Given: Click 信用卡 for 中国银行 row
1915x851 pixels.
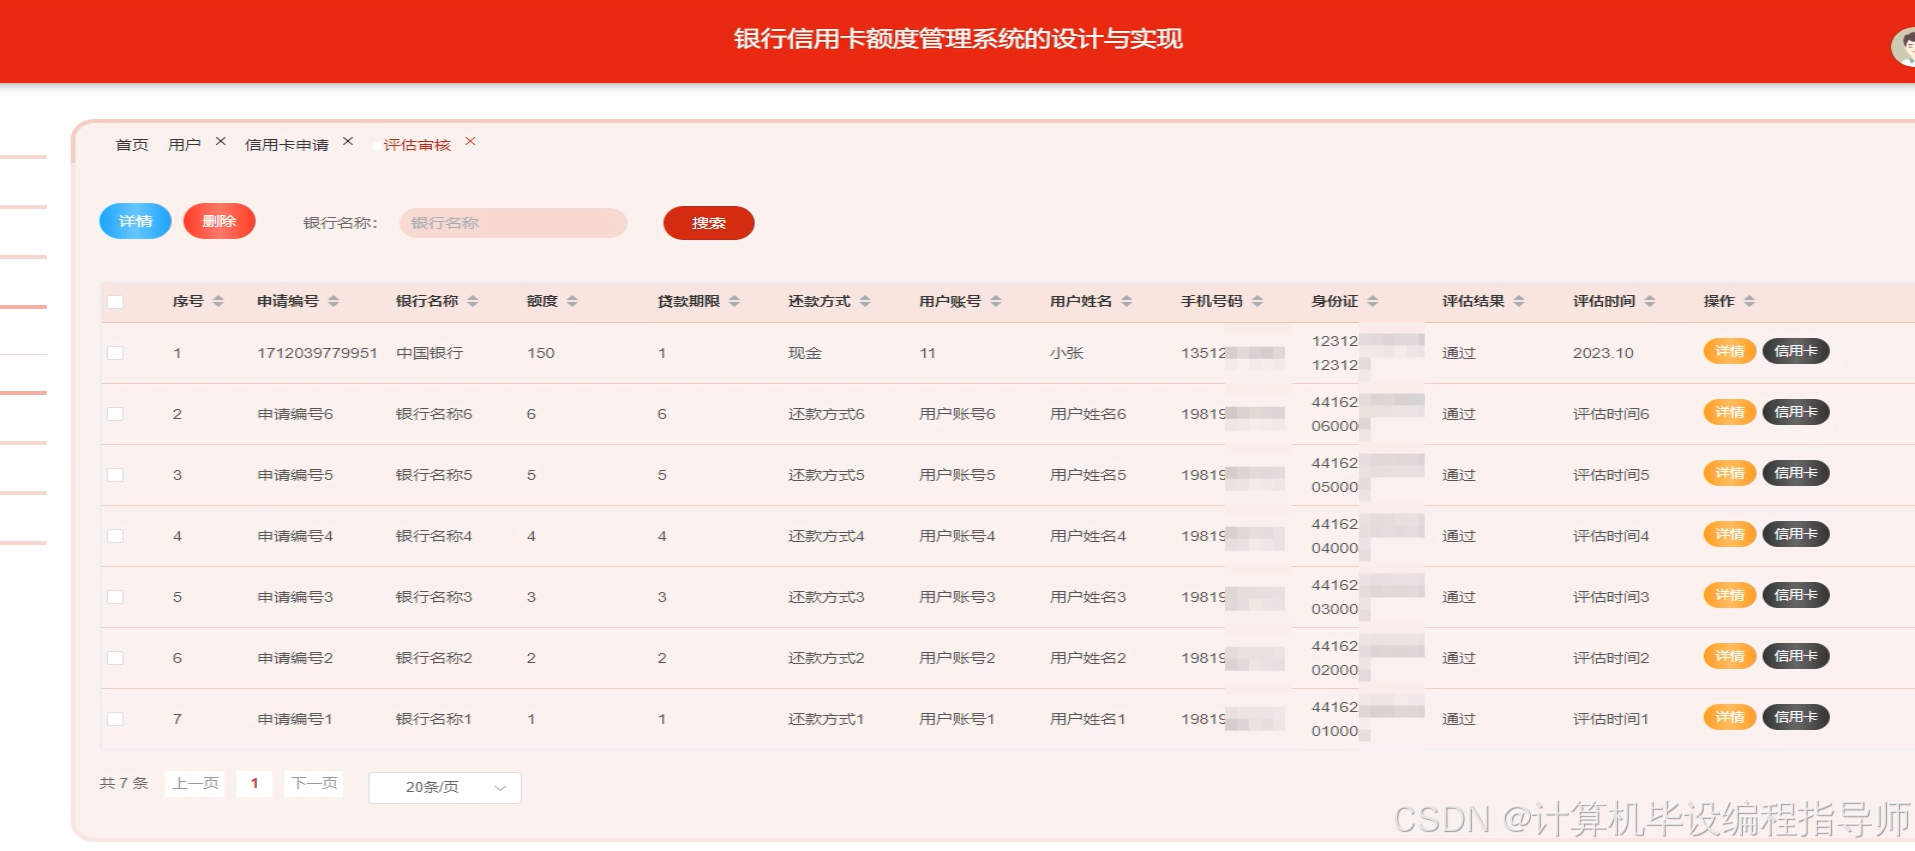Looking at the screenshot, I should [x=1796, y=351].
